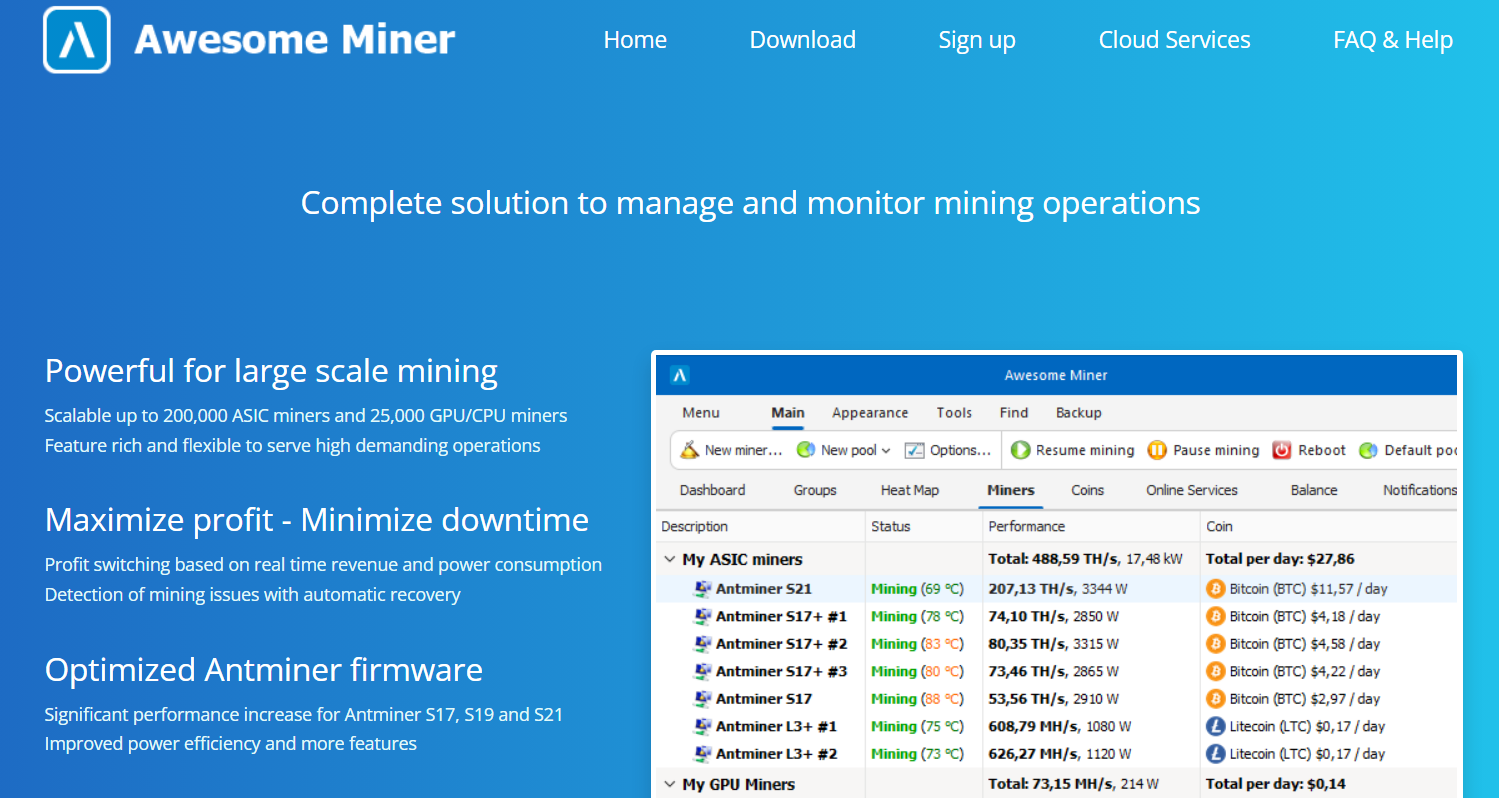The height and width of the screenshot is (798, 1499).
Task: Select the Main ribbon tab
Action: pyautogui.click(x=788, y=412)
